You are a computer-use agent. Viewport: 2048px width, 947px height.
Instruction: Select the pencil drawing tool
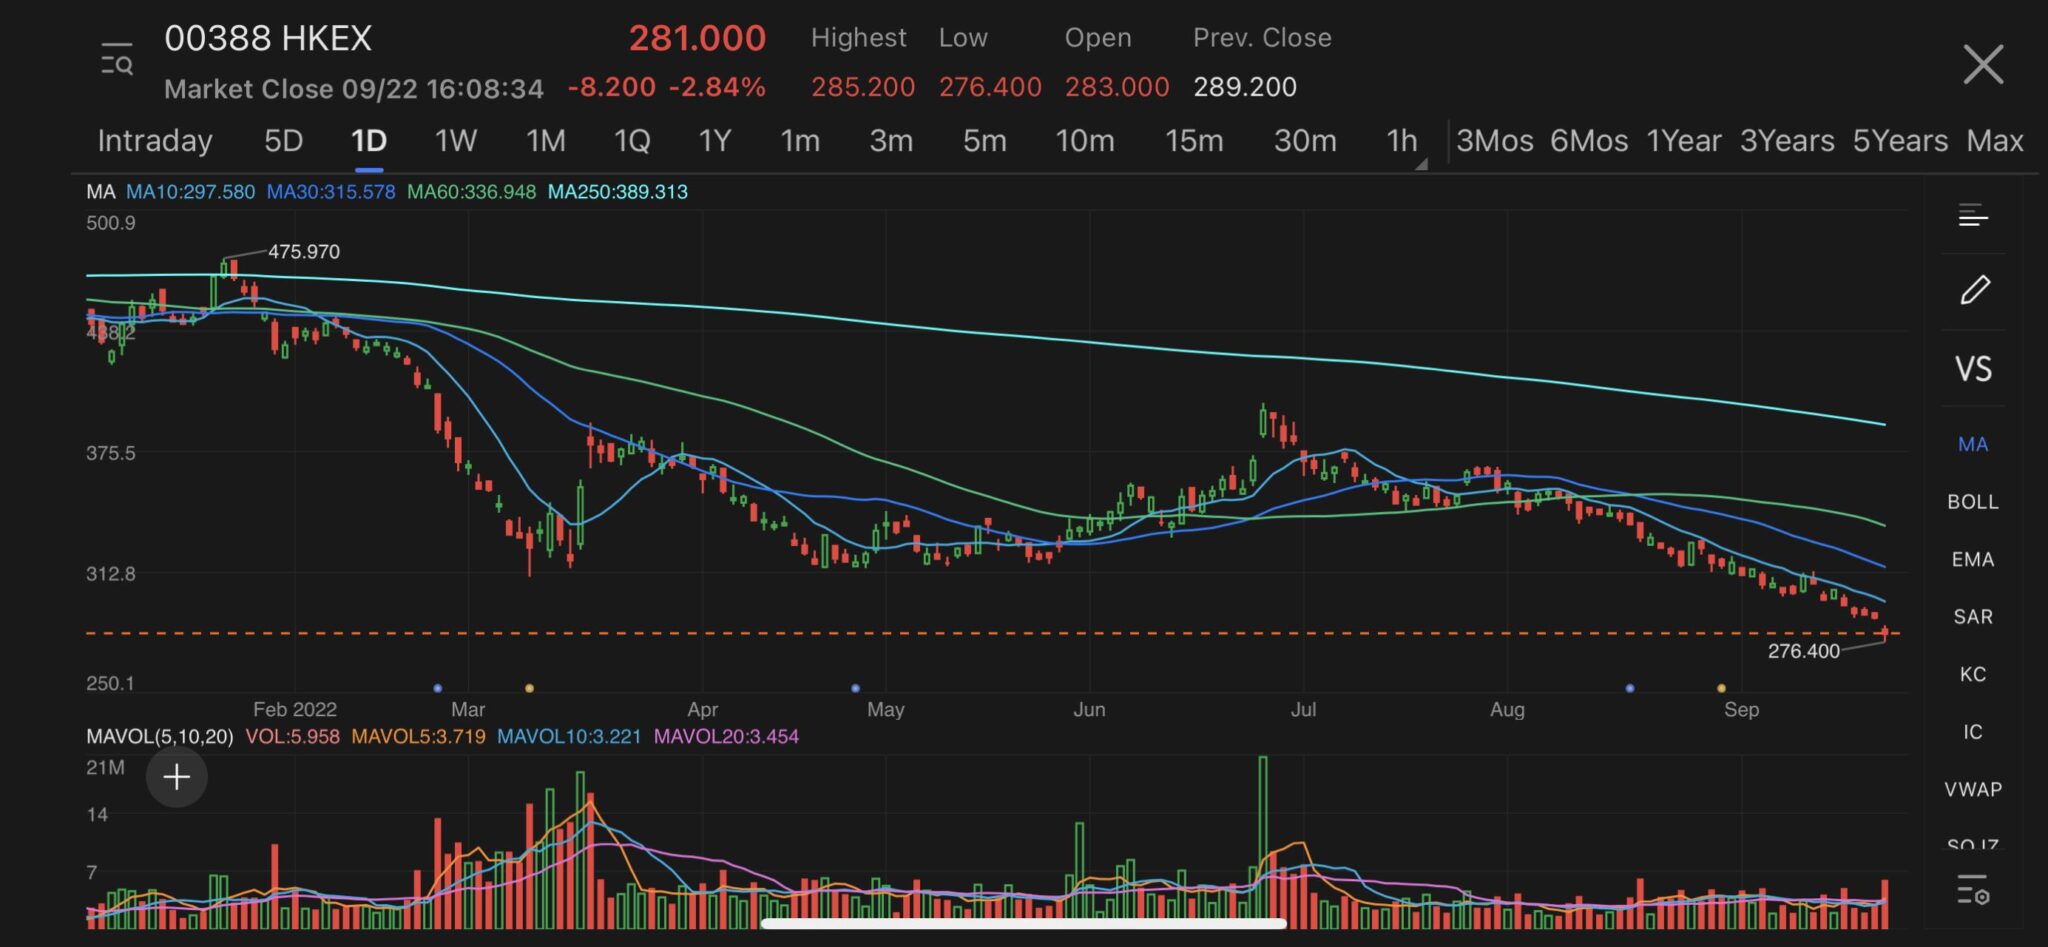pyautogui.click(x=1974, y=290)
